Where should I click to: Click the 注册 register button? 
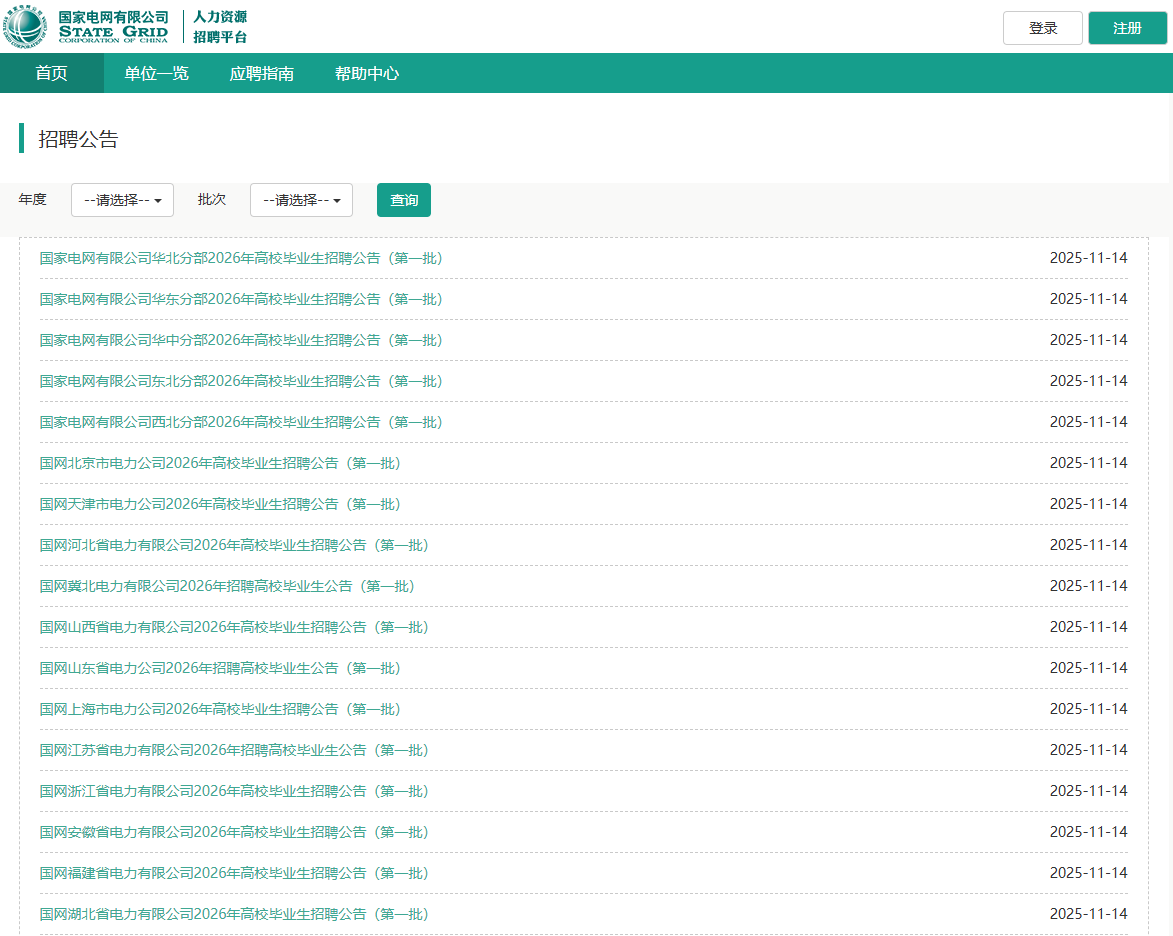tap(1127, 28)
